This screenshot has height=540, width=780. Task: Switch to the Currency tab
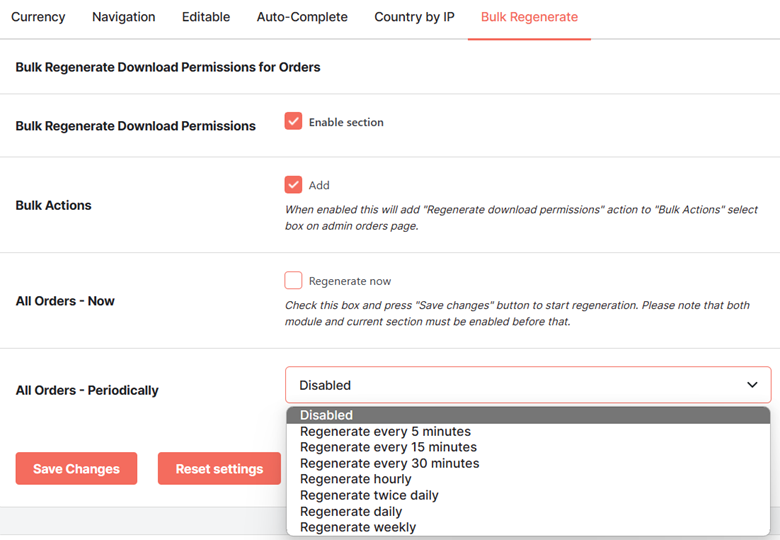38,17
